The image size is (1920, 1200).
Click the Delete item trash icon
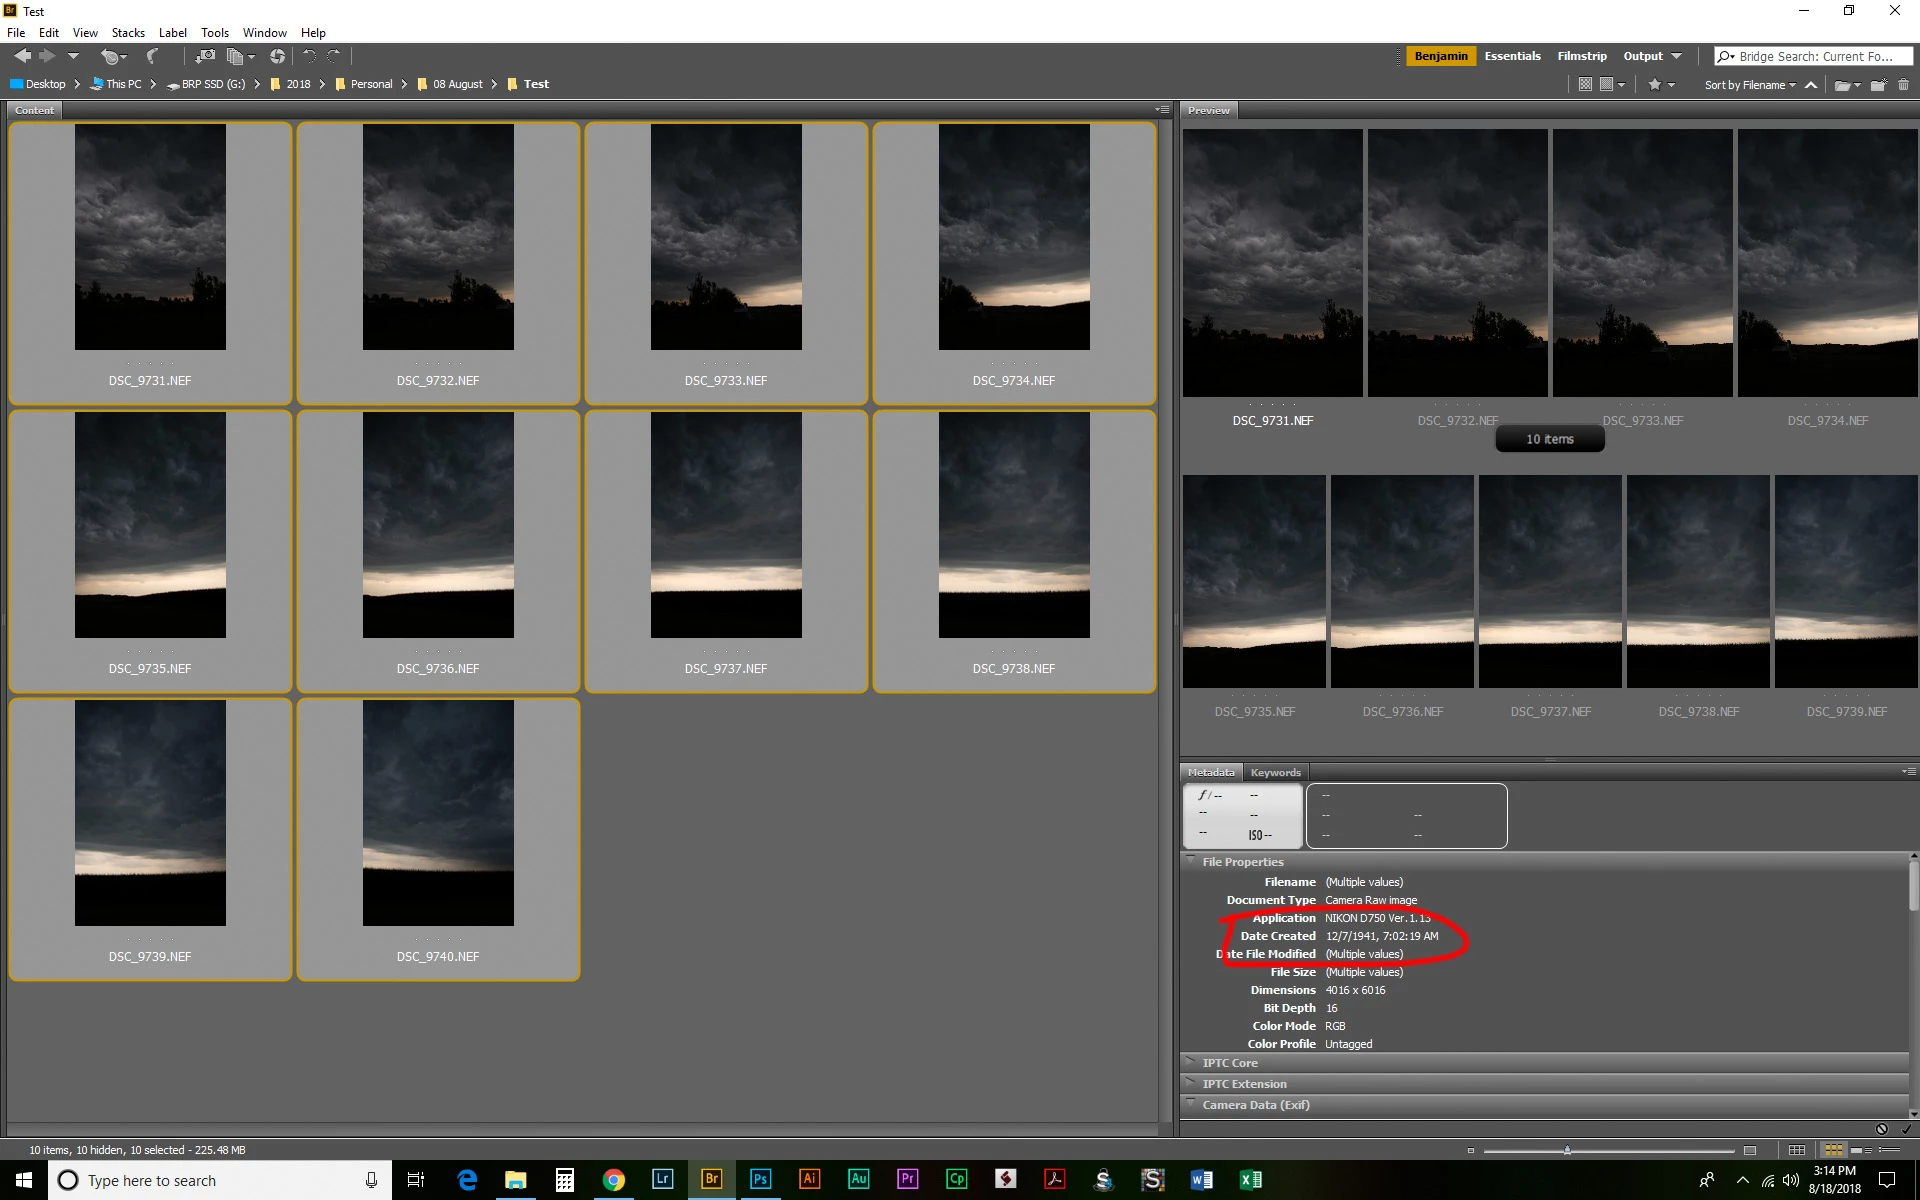pos(1903,85)
